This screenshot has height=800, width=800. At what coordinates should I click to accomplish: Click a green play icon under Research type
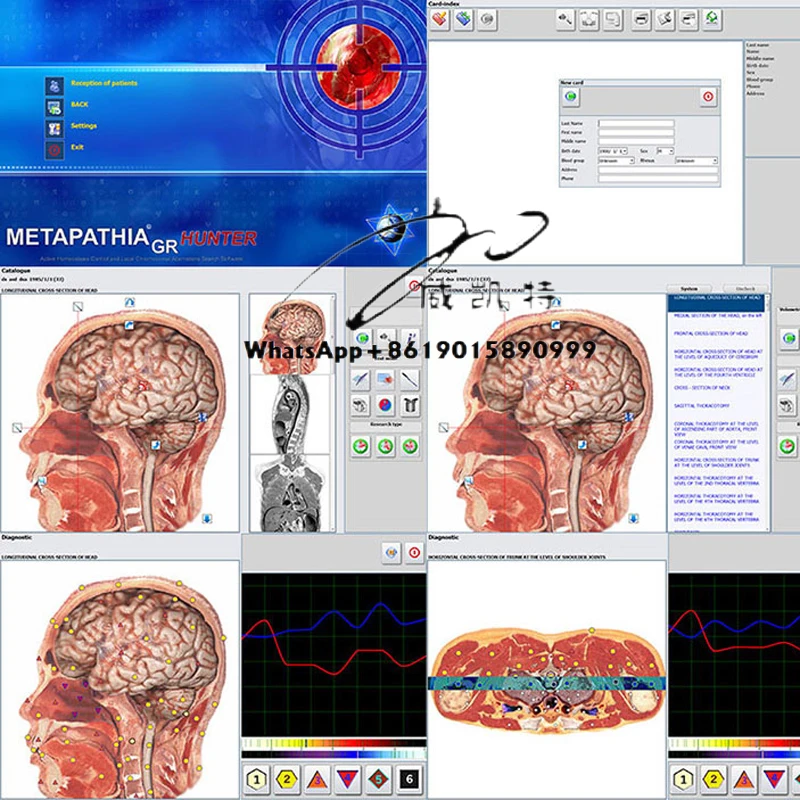coord(361,446)
